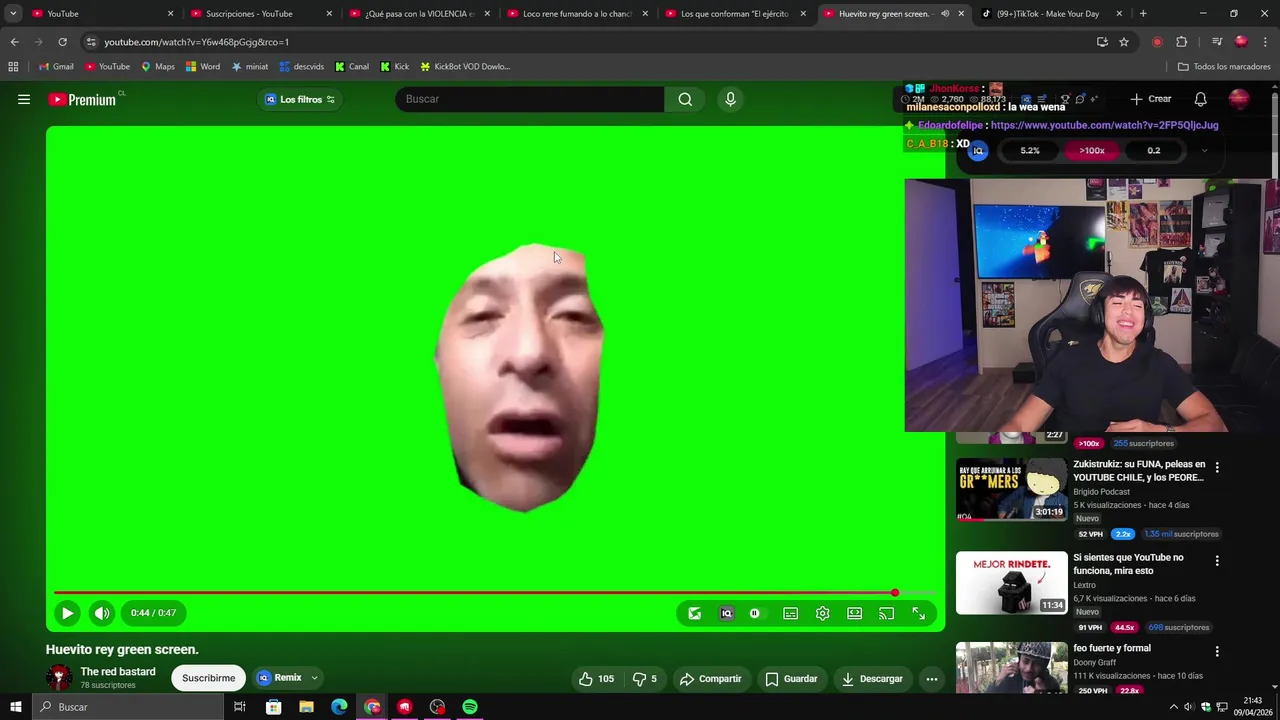Cast the video to a TV
The height and width of the screenshot is (720, 1280).
point(886,613)
